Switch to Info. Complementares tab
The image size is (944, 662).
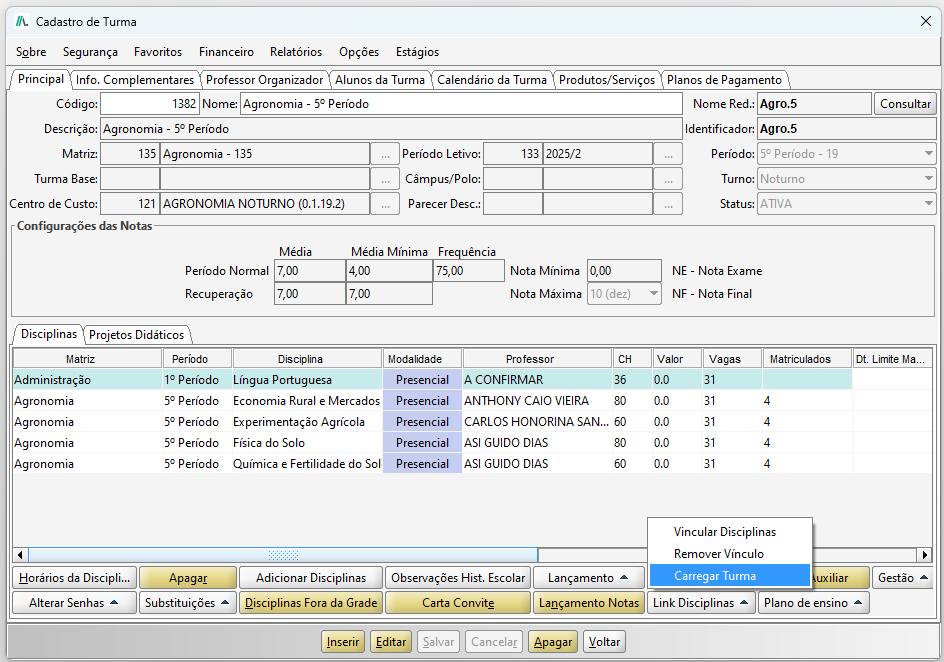(x=135, y=79)
